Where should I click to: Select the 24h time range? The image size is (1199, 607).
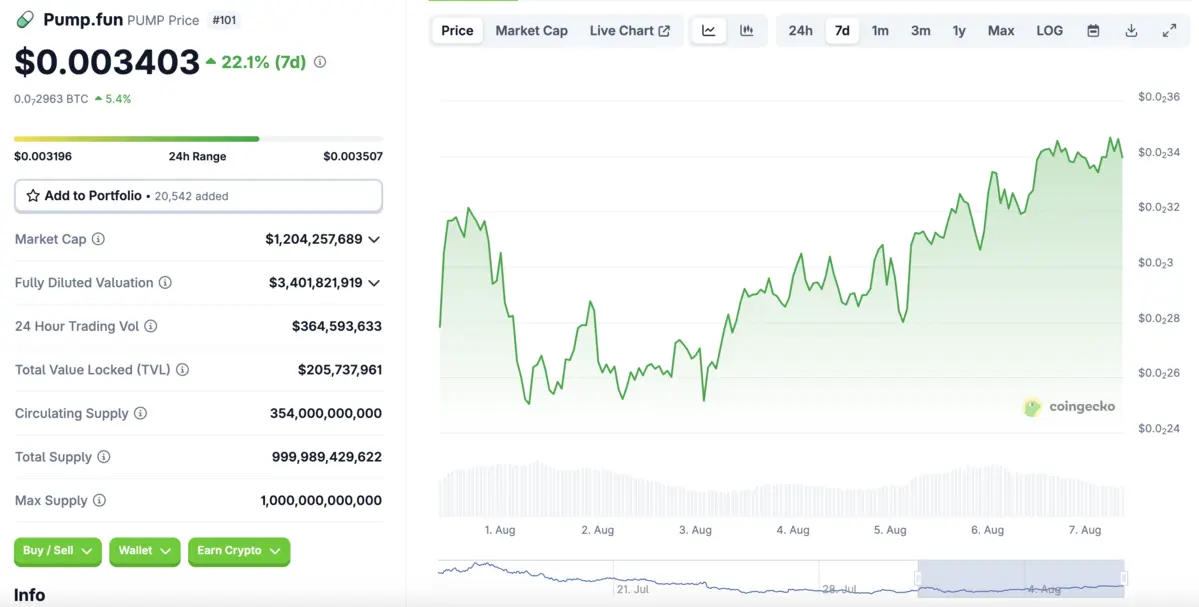pyautogui.click(x=800, y=31)
